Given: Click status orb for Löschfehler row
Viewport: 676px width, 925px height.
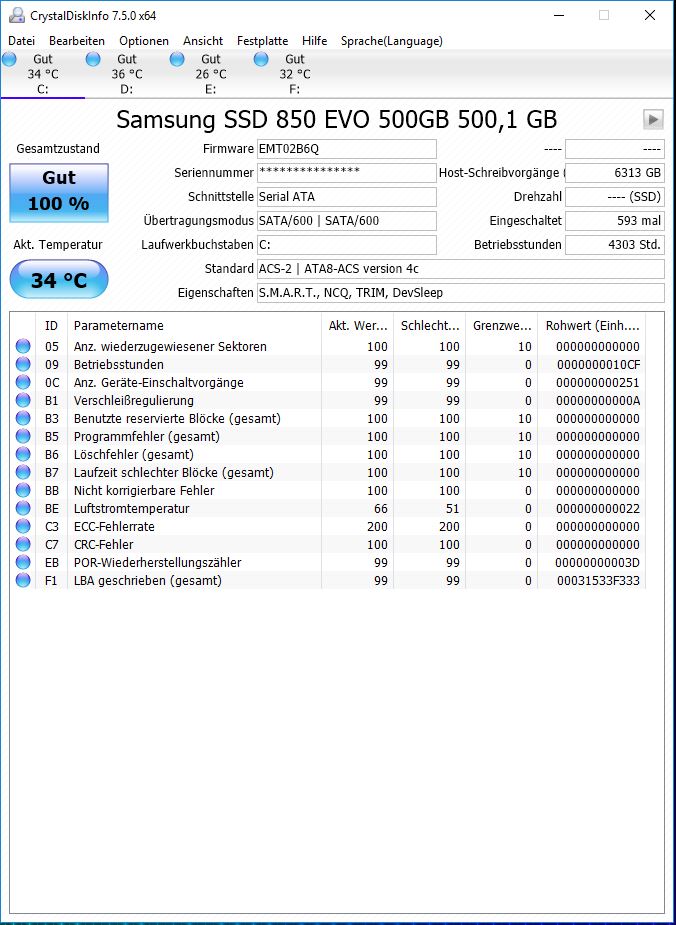Looking at the screenshot, I should coord(23,454).
